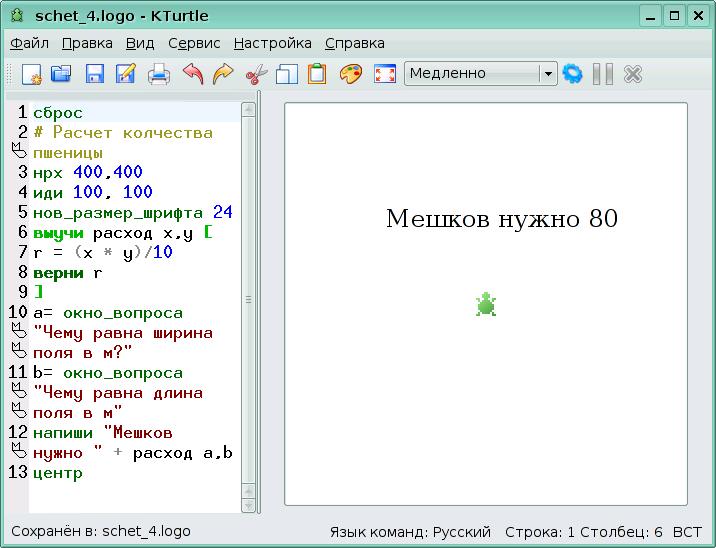Stop execution with the X button
The image size is (716, 548).
point(632,74)
